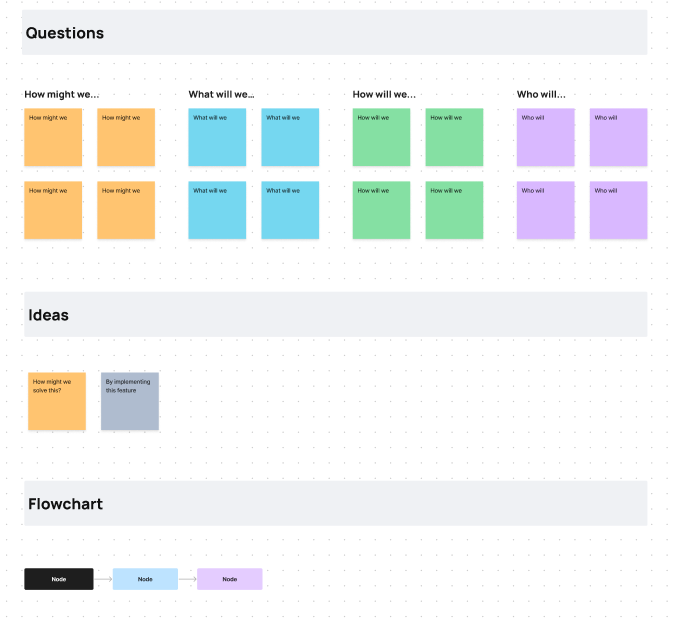Click the 'Who will...' column heading
This screenshot has width=681, height=623.
tap(541, 94)
